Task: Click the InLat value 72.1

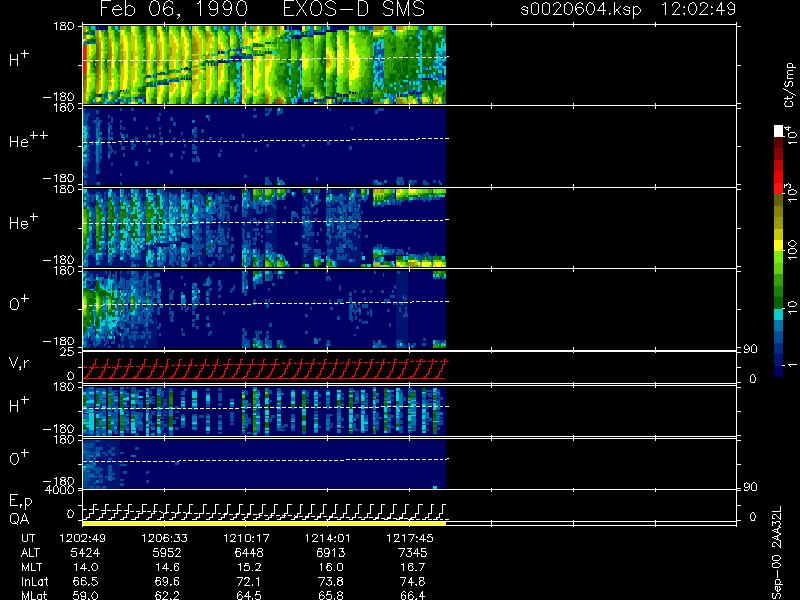Action: [x=249, y=581]
